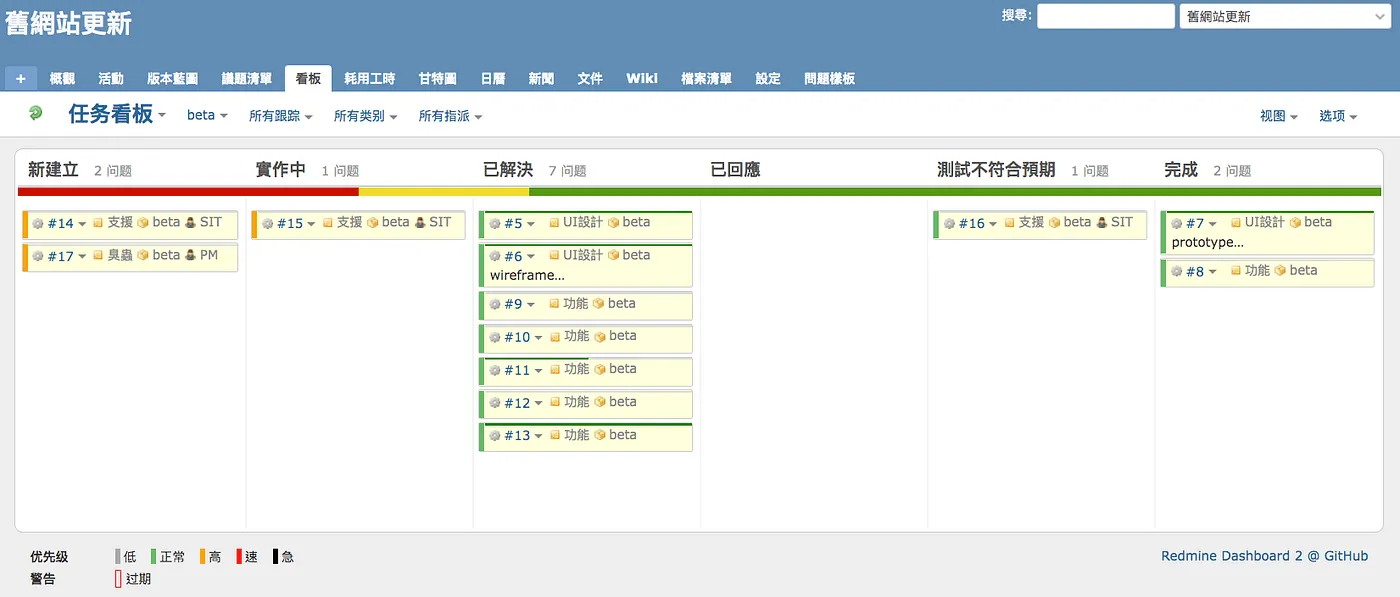
Task: Click the green refresh icon beside 任务看板
Action: point(36,114)
